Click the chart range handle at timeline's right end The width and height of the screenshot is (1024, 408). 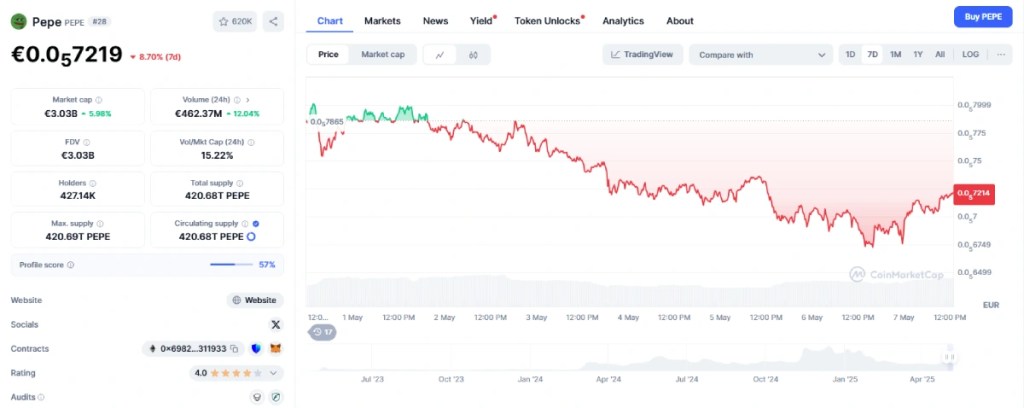pyautogui.click(x=949, y=357)
